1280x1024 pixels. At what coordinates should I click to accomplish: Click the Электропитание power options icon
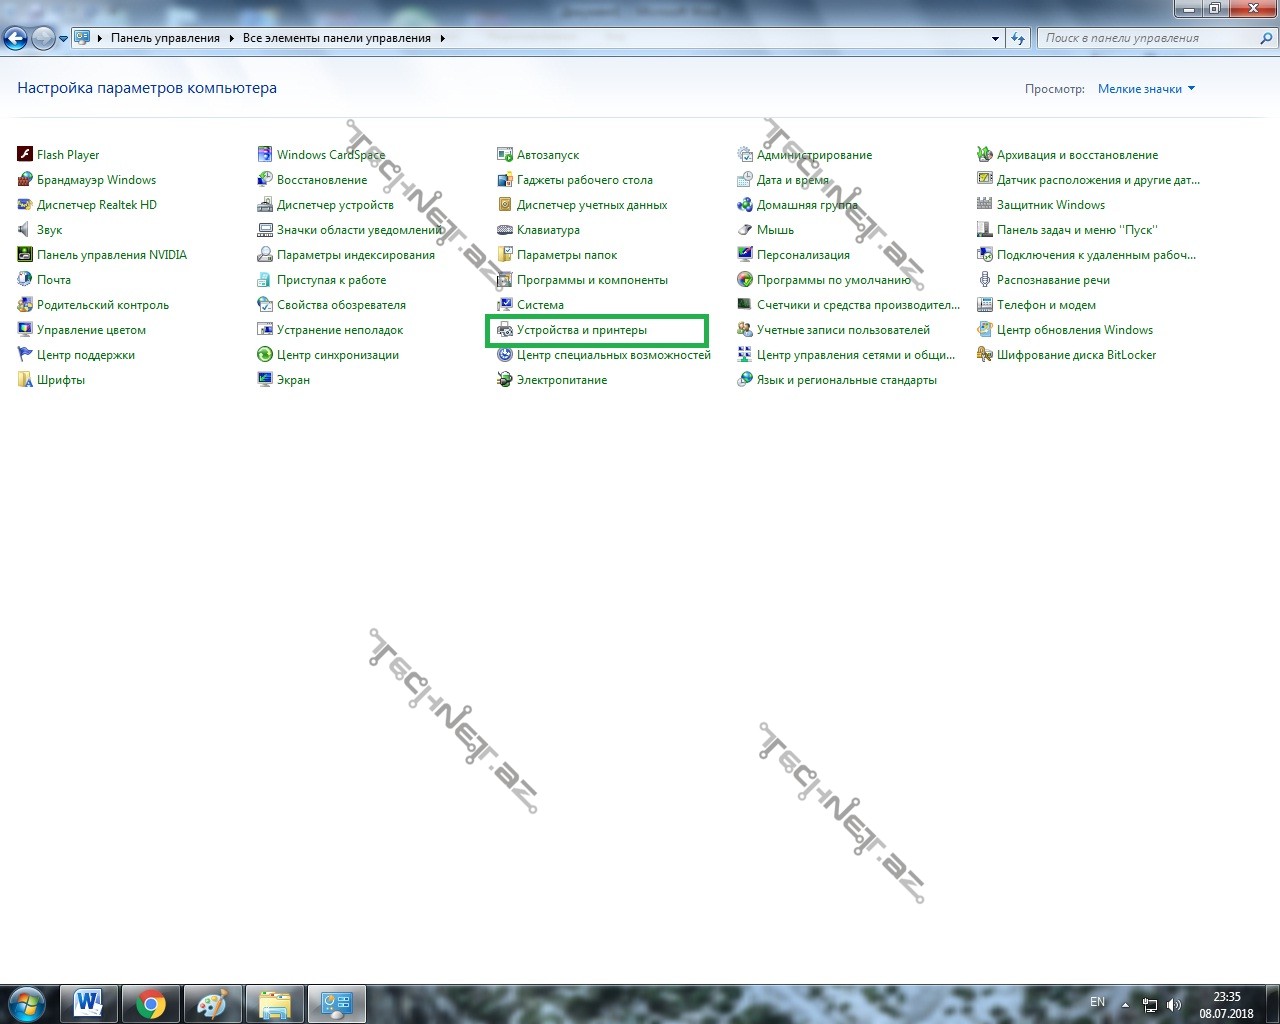505,379
